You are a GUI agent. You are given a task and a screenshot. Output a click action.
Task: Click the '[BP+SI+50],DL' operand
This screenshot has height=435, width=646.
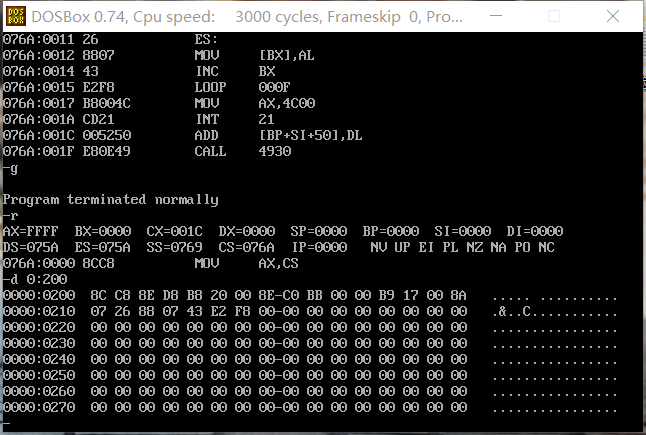pyautogui.click(x=311, y=135)
